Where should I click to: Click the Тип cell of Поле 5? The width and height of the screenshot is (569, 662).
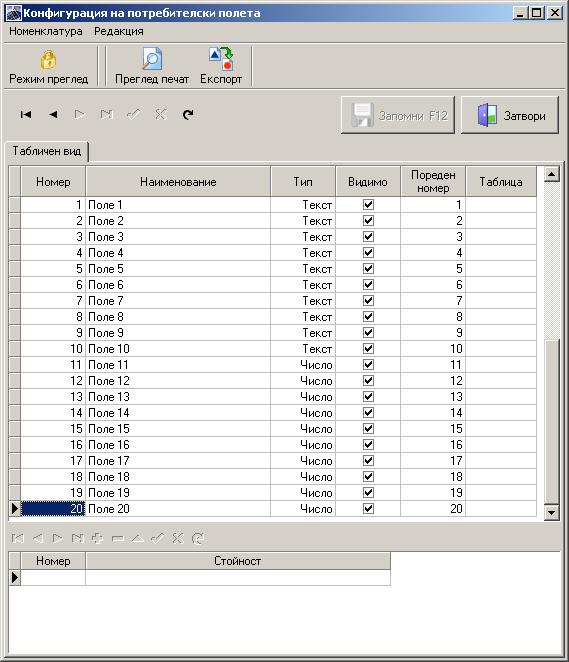(x=303, y=269)
